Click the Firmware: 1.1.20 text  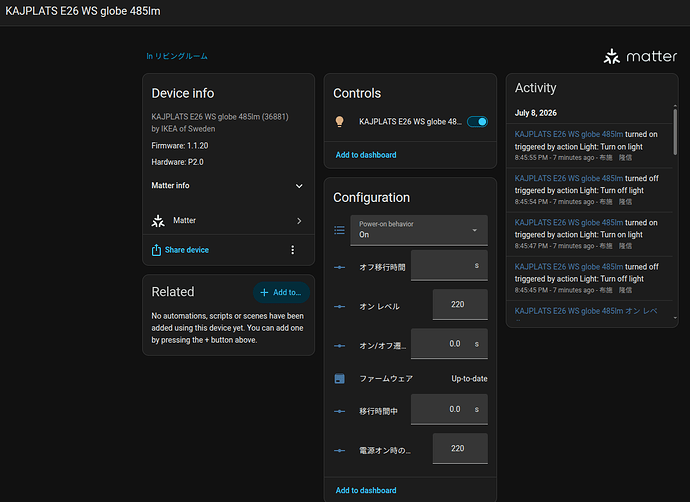180,146
